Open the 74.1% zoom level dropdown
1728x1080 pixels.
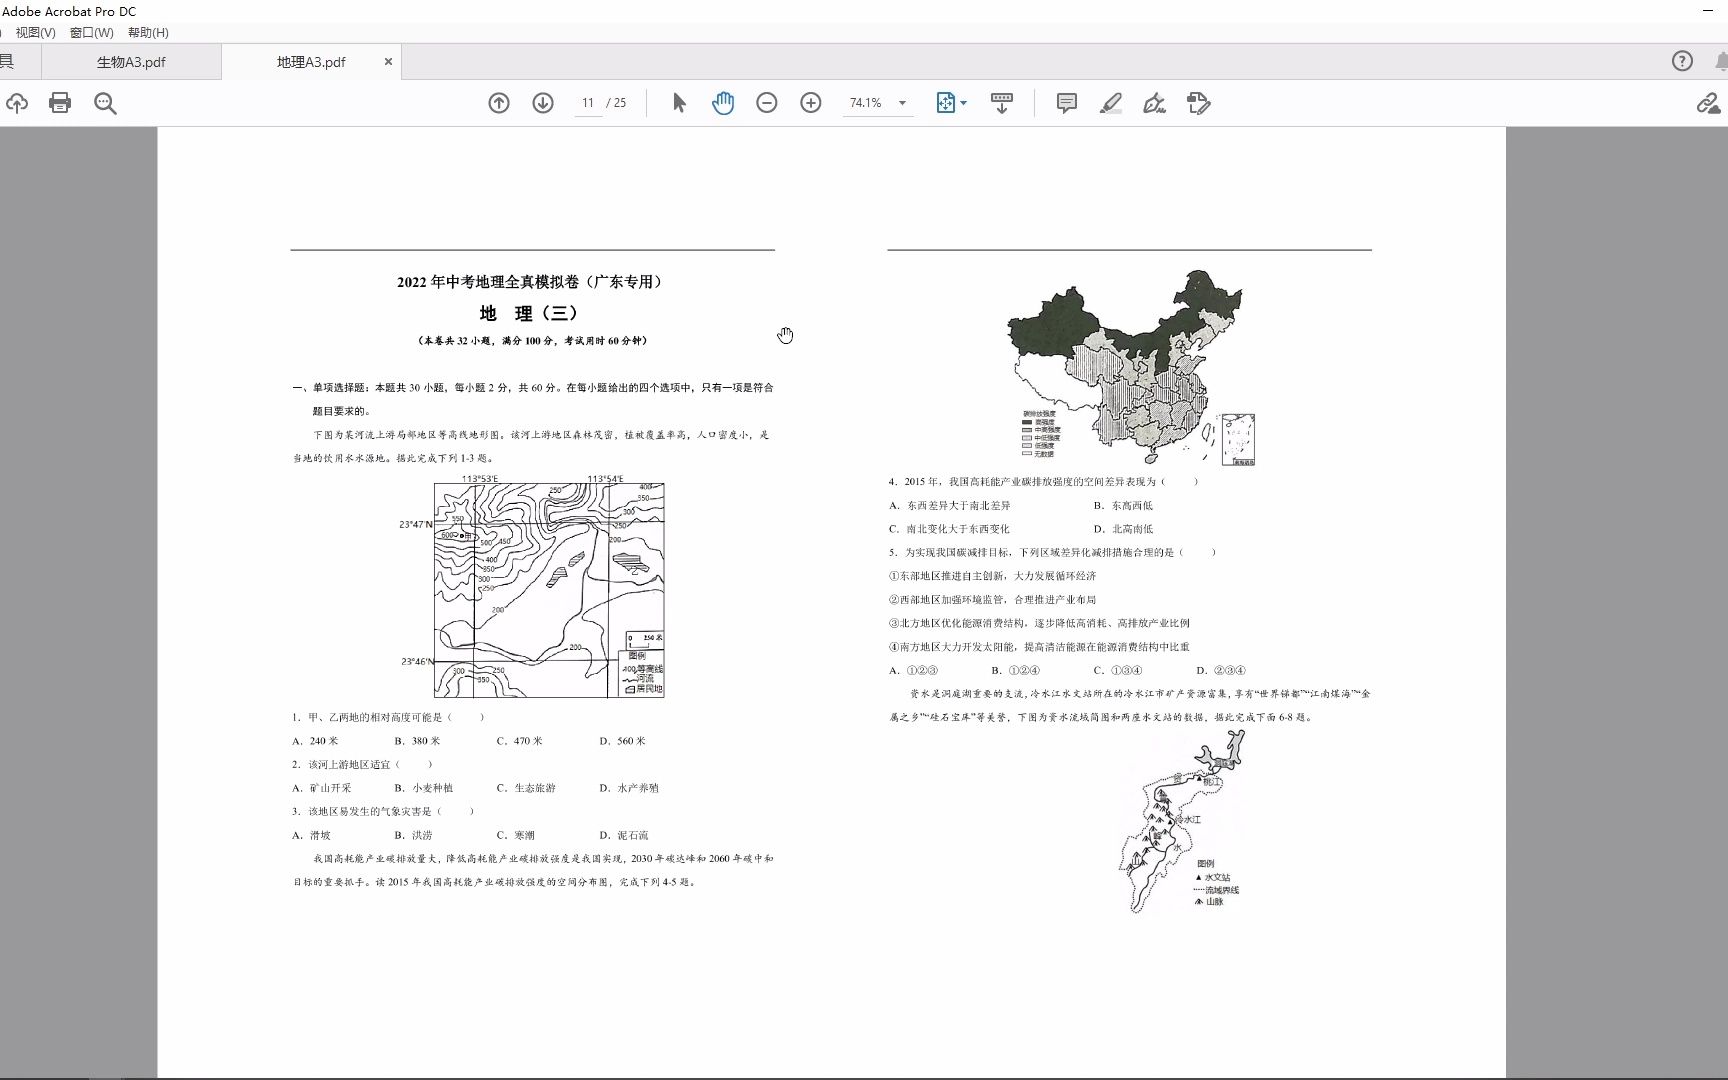tap(902, 103)
